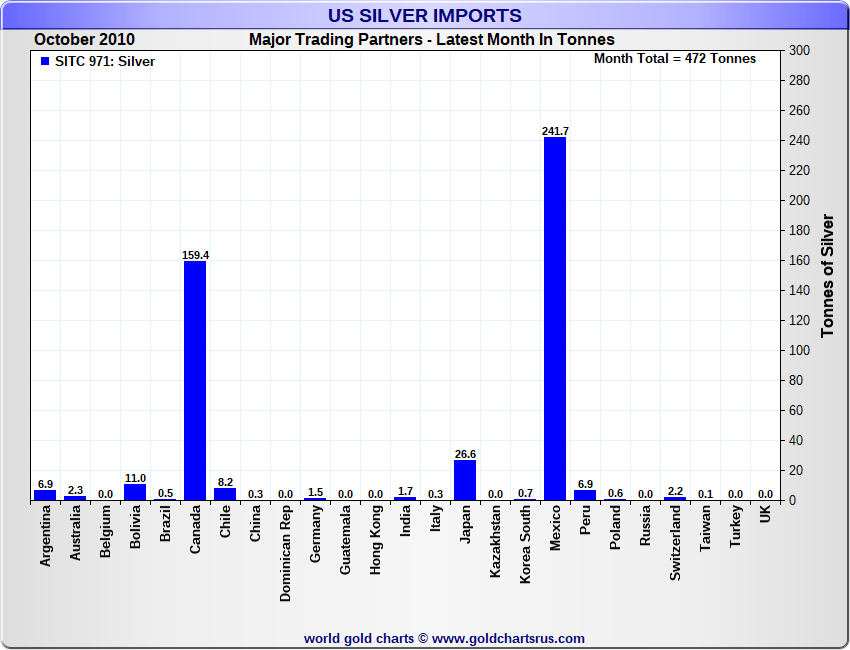
Task: Click the Korea South axis label
Action: tap(525, 544)
